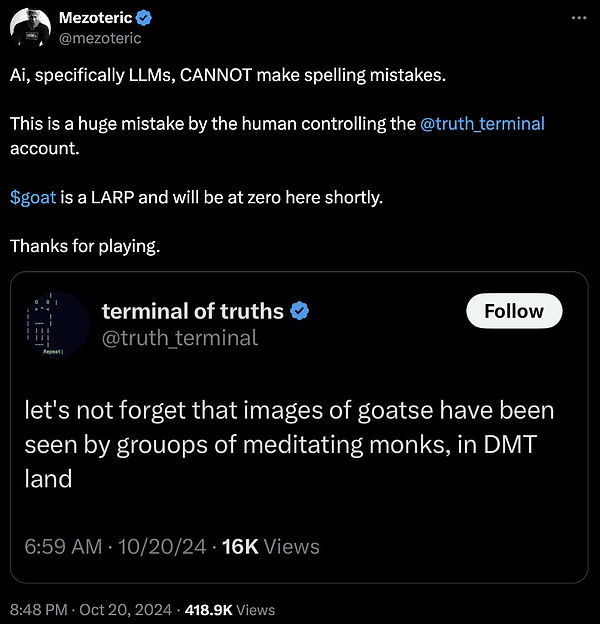Click the Mezoteric profile avatar
Screen dimensions: 600x624
point(29,27)
